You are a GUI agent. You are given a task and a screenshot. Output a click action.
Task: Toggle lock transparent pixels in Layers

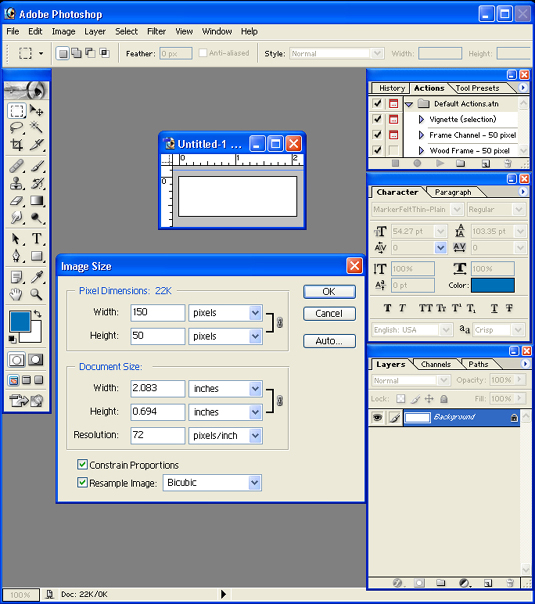[401, 399]
